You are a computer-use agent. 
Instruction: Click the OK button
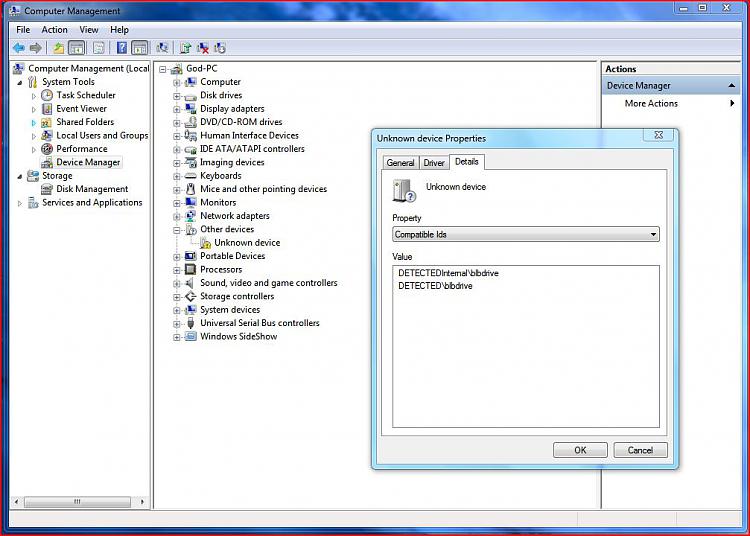tap(580, 450)
